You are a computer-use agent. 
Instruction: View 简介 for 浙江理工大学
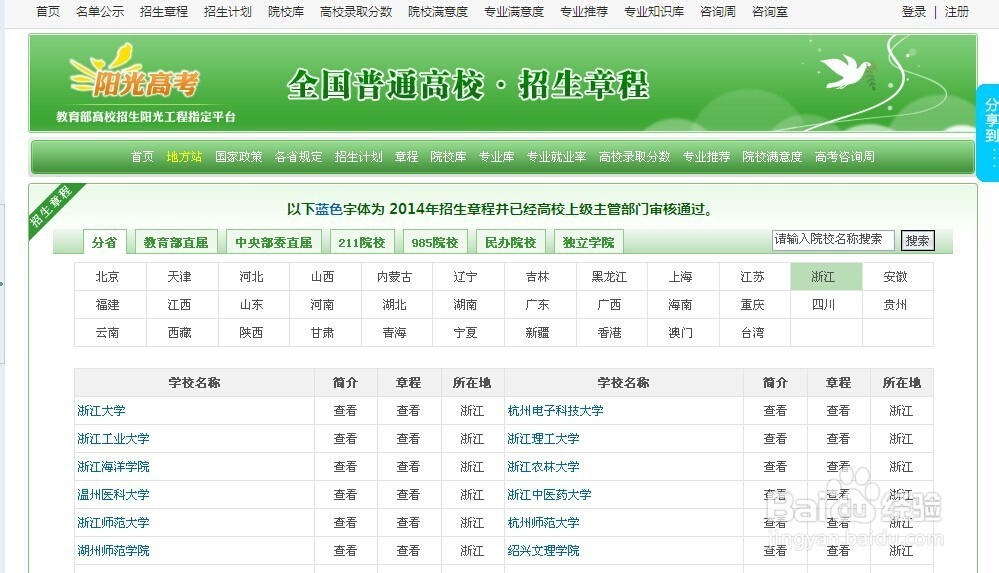click(775, 439)
